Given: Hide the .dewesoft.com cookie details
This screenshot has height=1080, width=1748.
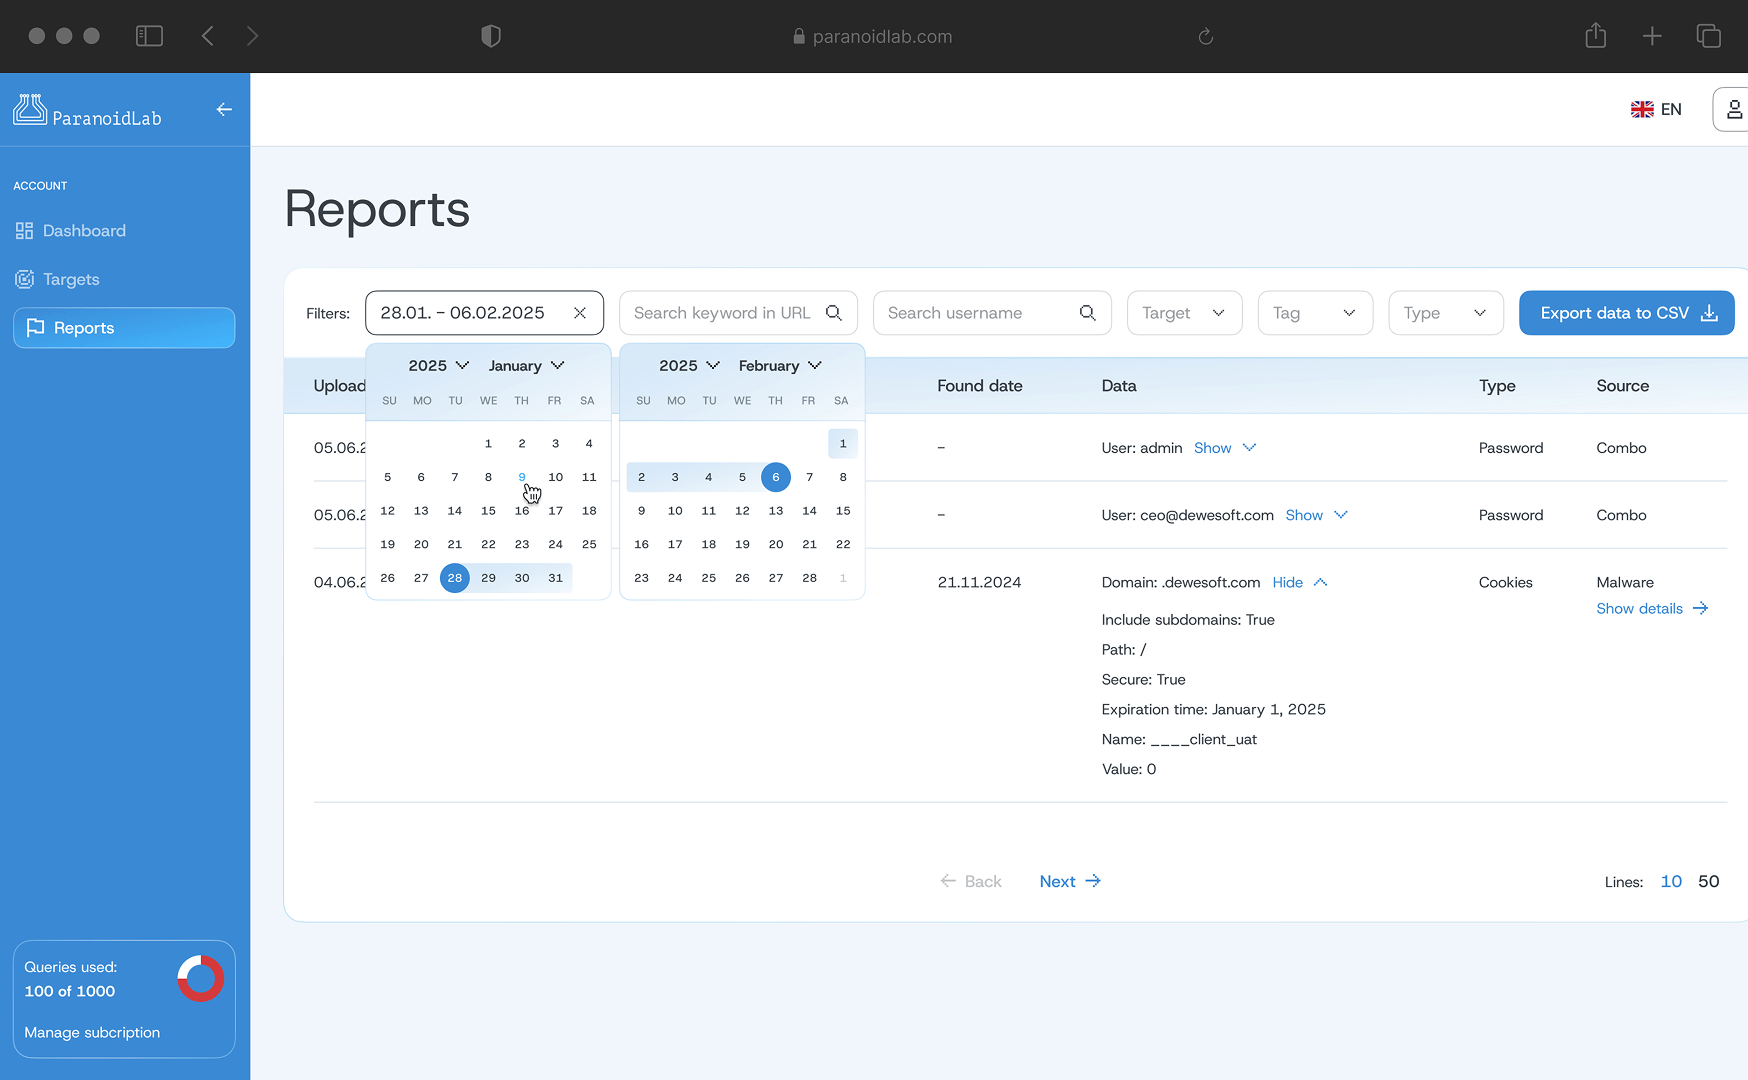Looking at the screenshot, I should point(1299,583).
